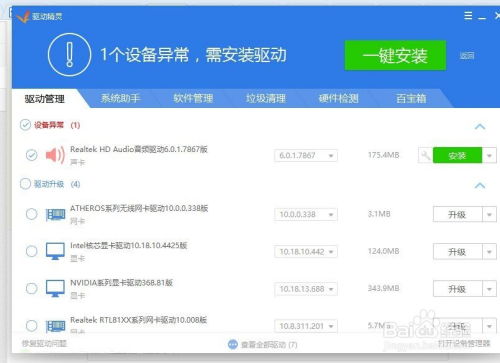This screenshot has width=500, height=363.
Task: Click the wrench repair icon for Realtek Audio
Action: (426, 155)
